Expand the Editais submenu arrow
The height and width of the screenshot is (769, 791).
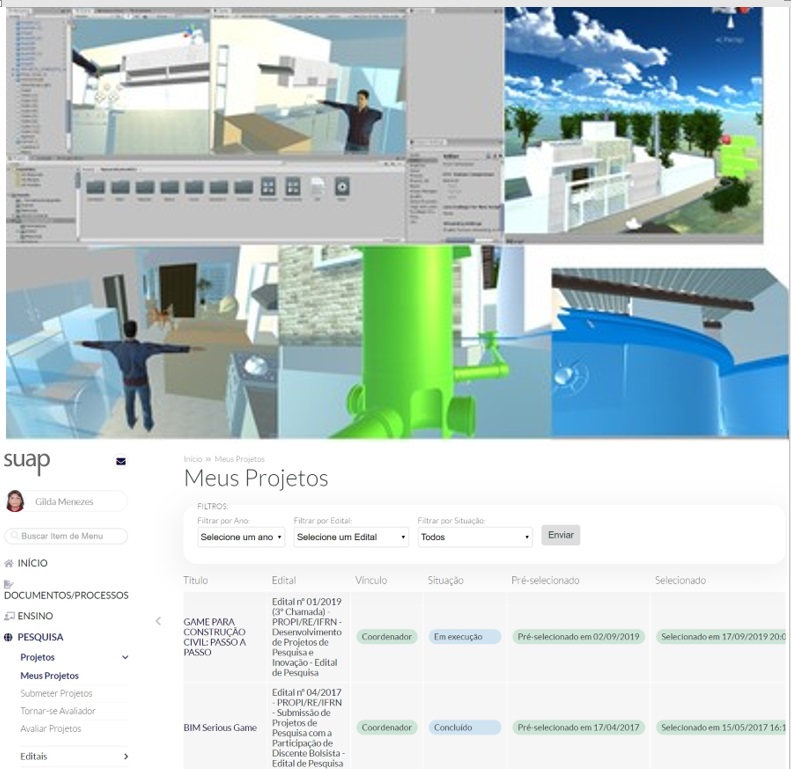click(125, 757)
